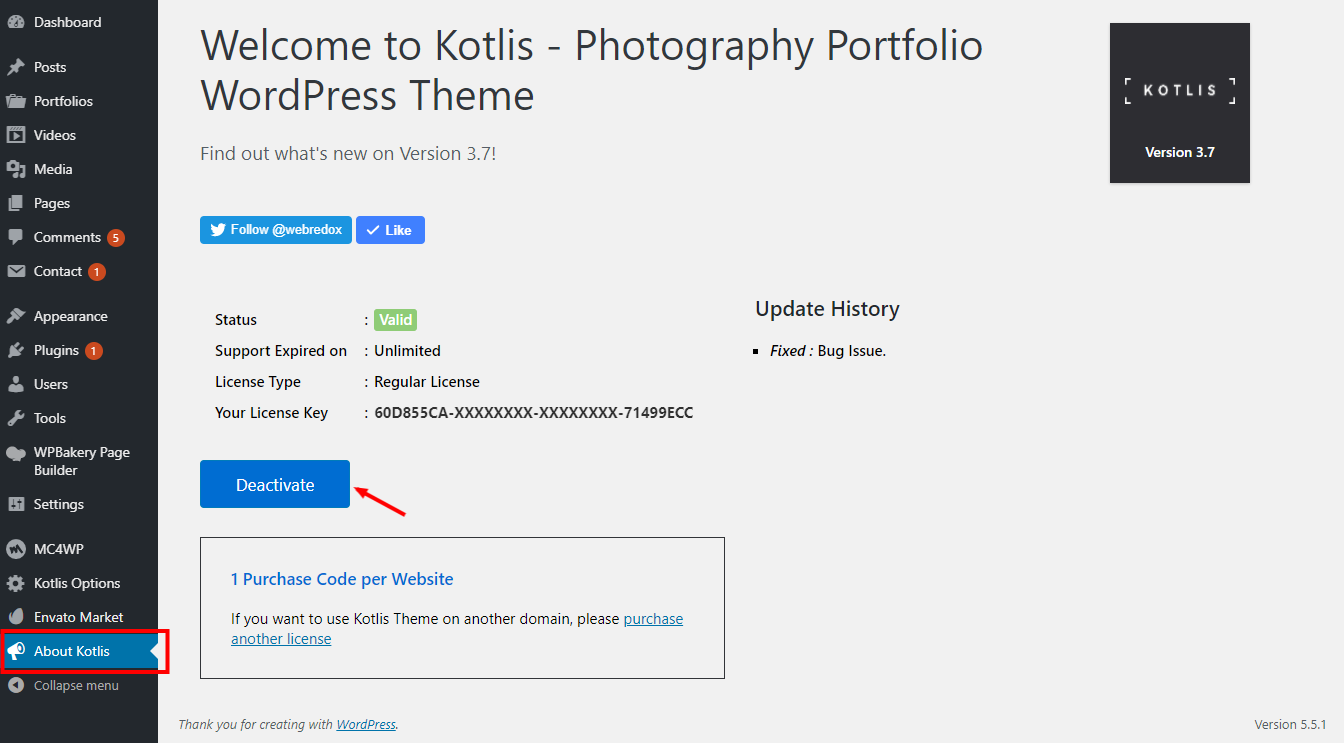
Task: Click the Kotlis Version 3.7 logo badge
Action: (x=1179, y=103)
